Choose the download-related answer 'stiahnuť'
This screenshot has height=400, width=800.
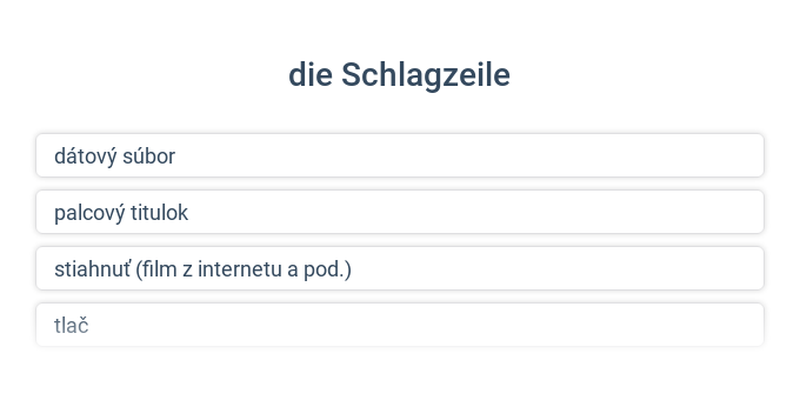tap(399, 268)
